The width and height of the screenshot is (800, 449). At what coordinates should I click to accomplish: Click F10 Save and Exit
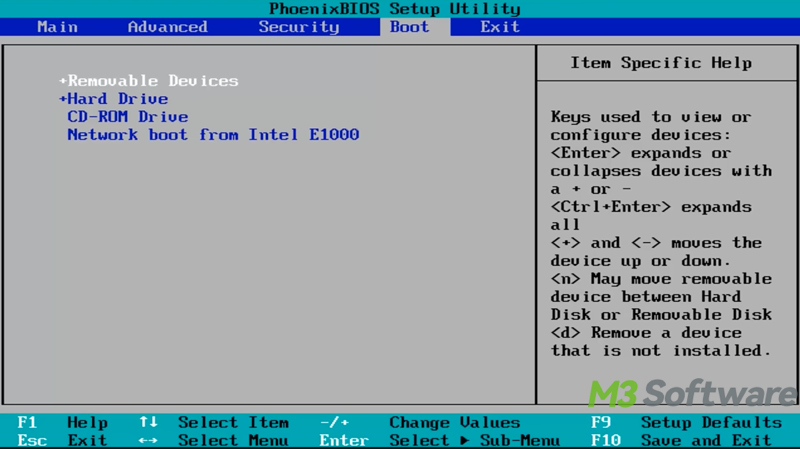686,440
